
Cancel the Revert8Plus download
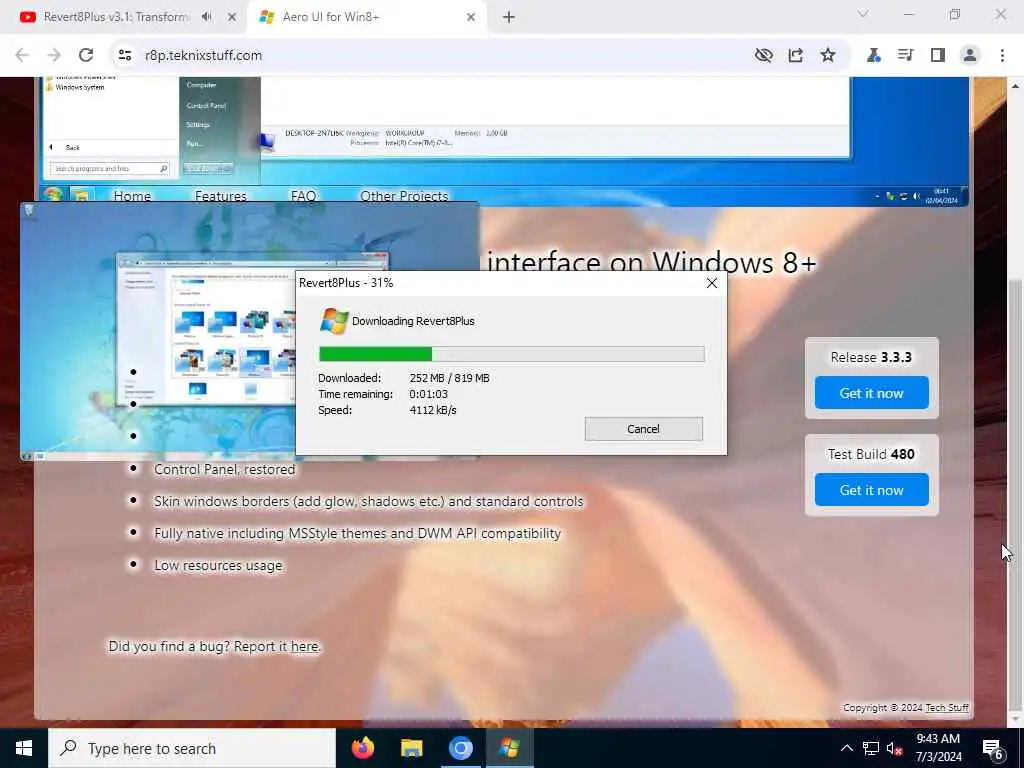(x=643, y=429)
